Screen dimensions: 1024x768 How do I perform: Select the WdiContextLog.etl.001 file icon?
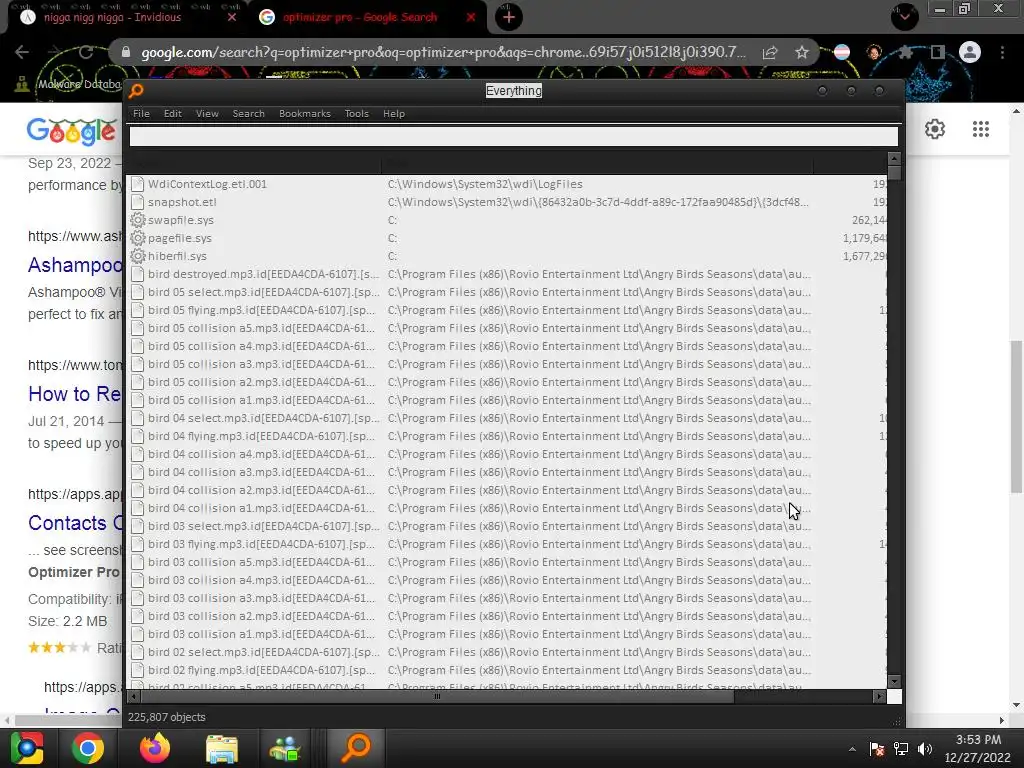click(137, 184)
